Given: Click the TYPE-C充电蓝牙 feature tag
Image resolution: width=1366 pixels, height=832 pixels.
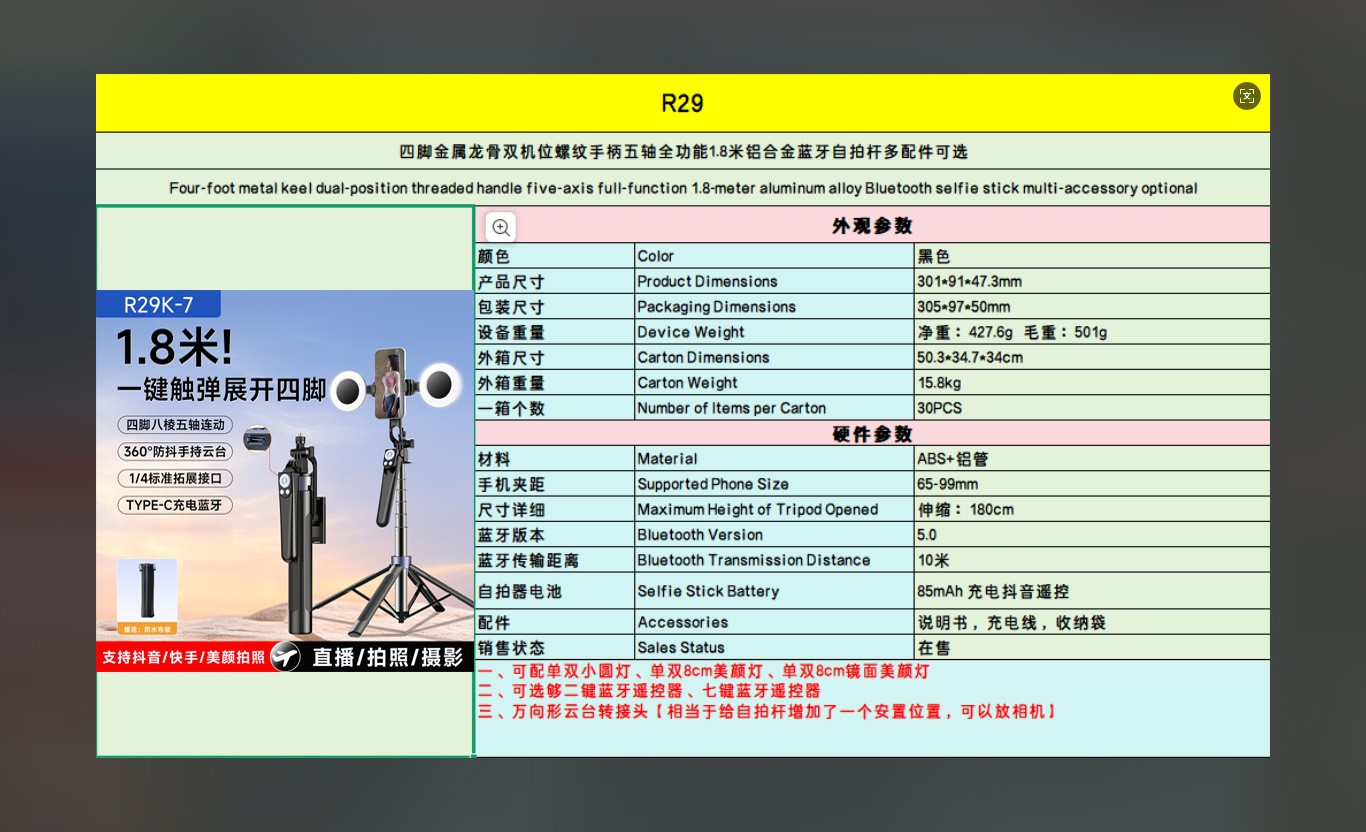Looking at the screenshot, I should coord(175,505).
